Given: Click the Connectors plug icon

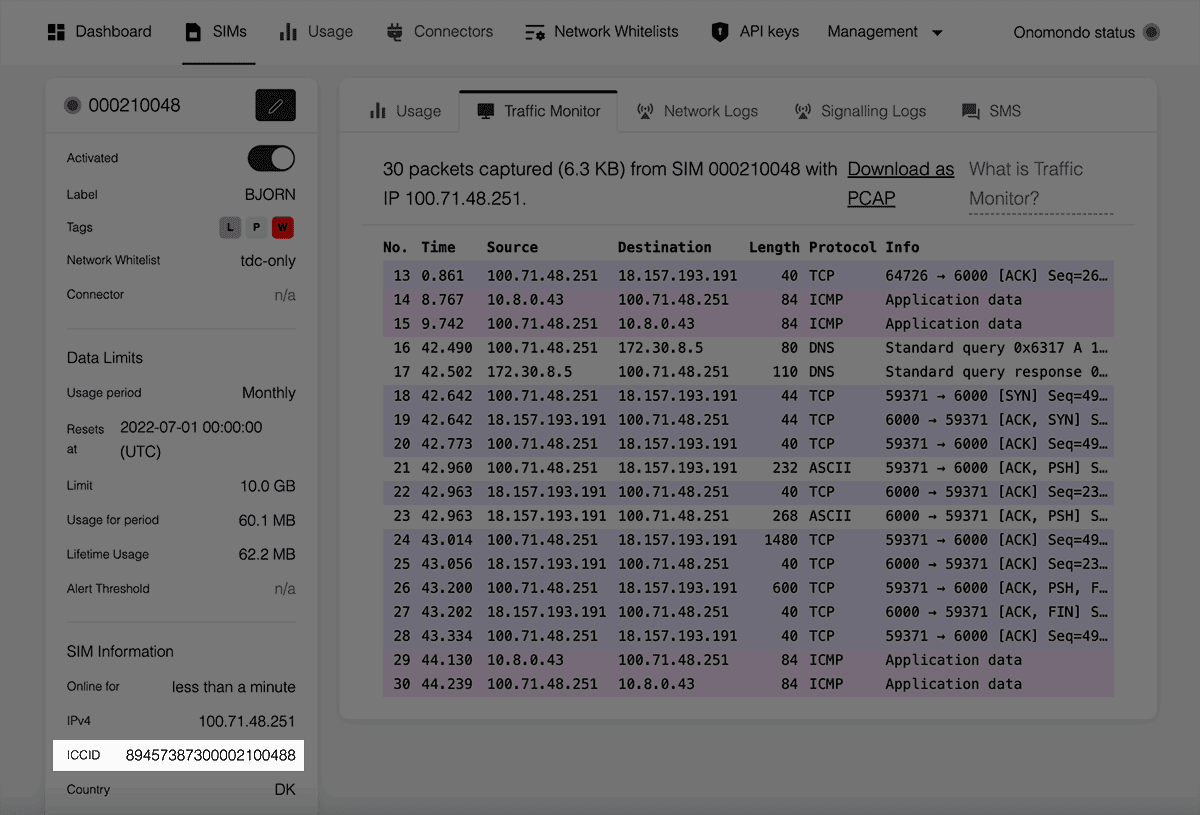Looking at the screenshot, I should pos(395,32).
